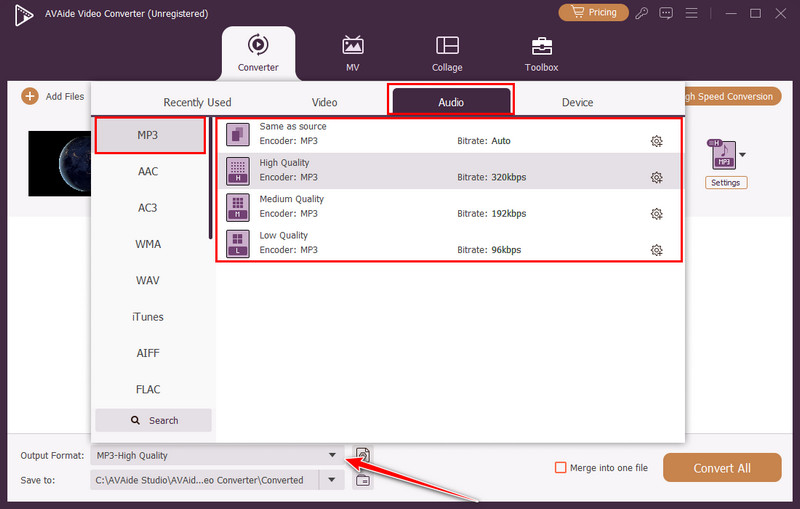Image resolution: width=800 pixels, height=509 pixels.
Task: Select WAV from the format list
Action: pos(148,280)
